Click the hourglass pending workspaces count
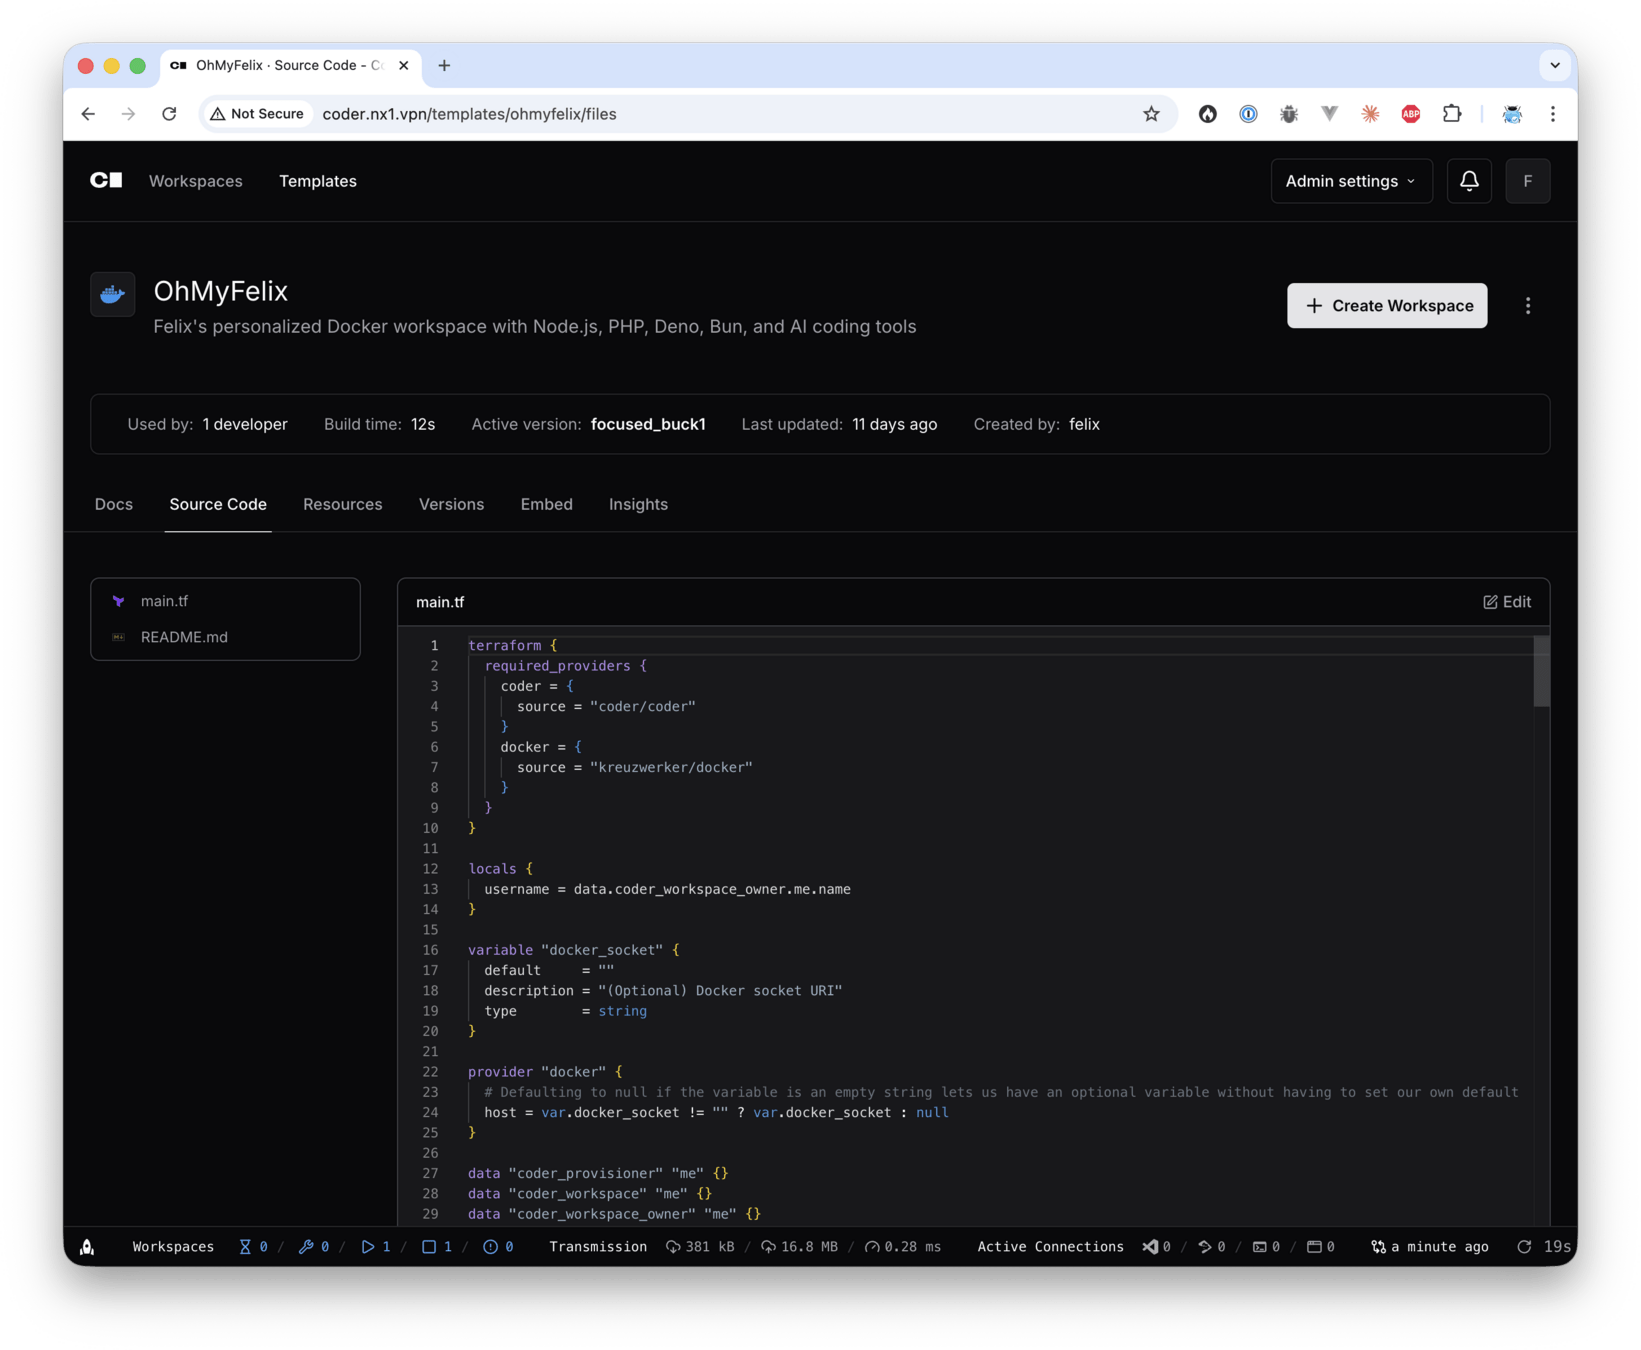 (x=253, y=1247)
